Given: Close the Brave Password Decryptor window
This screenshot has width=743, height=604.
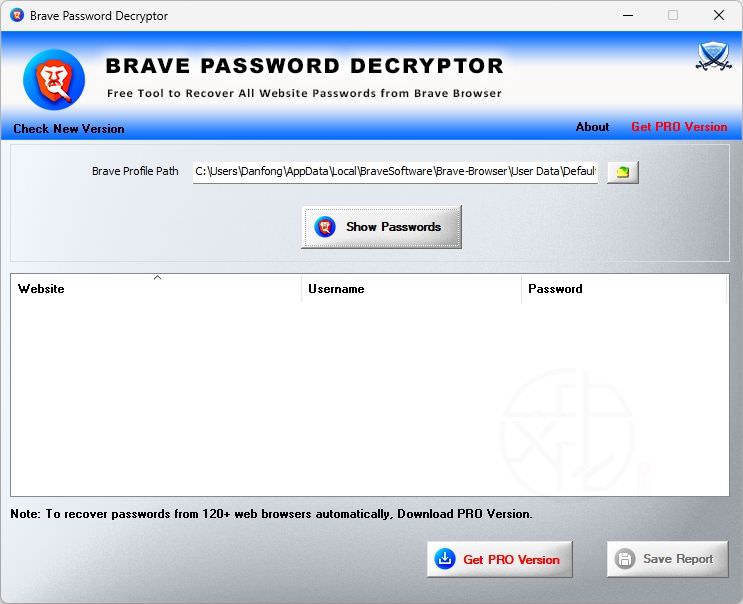Looking at the screenshot, I should click(719, 15).
